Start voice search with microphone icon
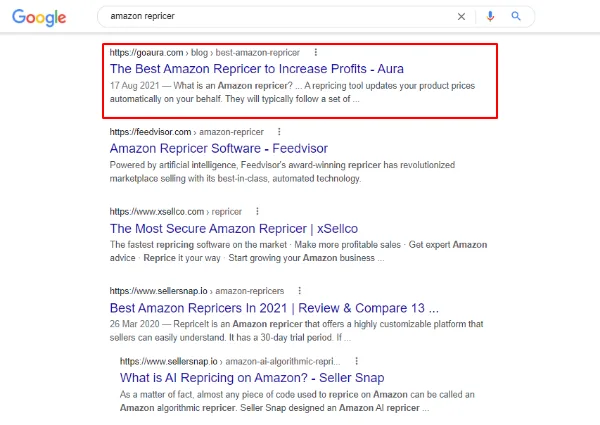Viewport: 600px width, 425px height. 490,16
